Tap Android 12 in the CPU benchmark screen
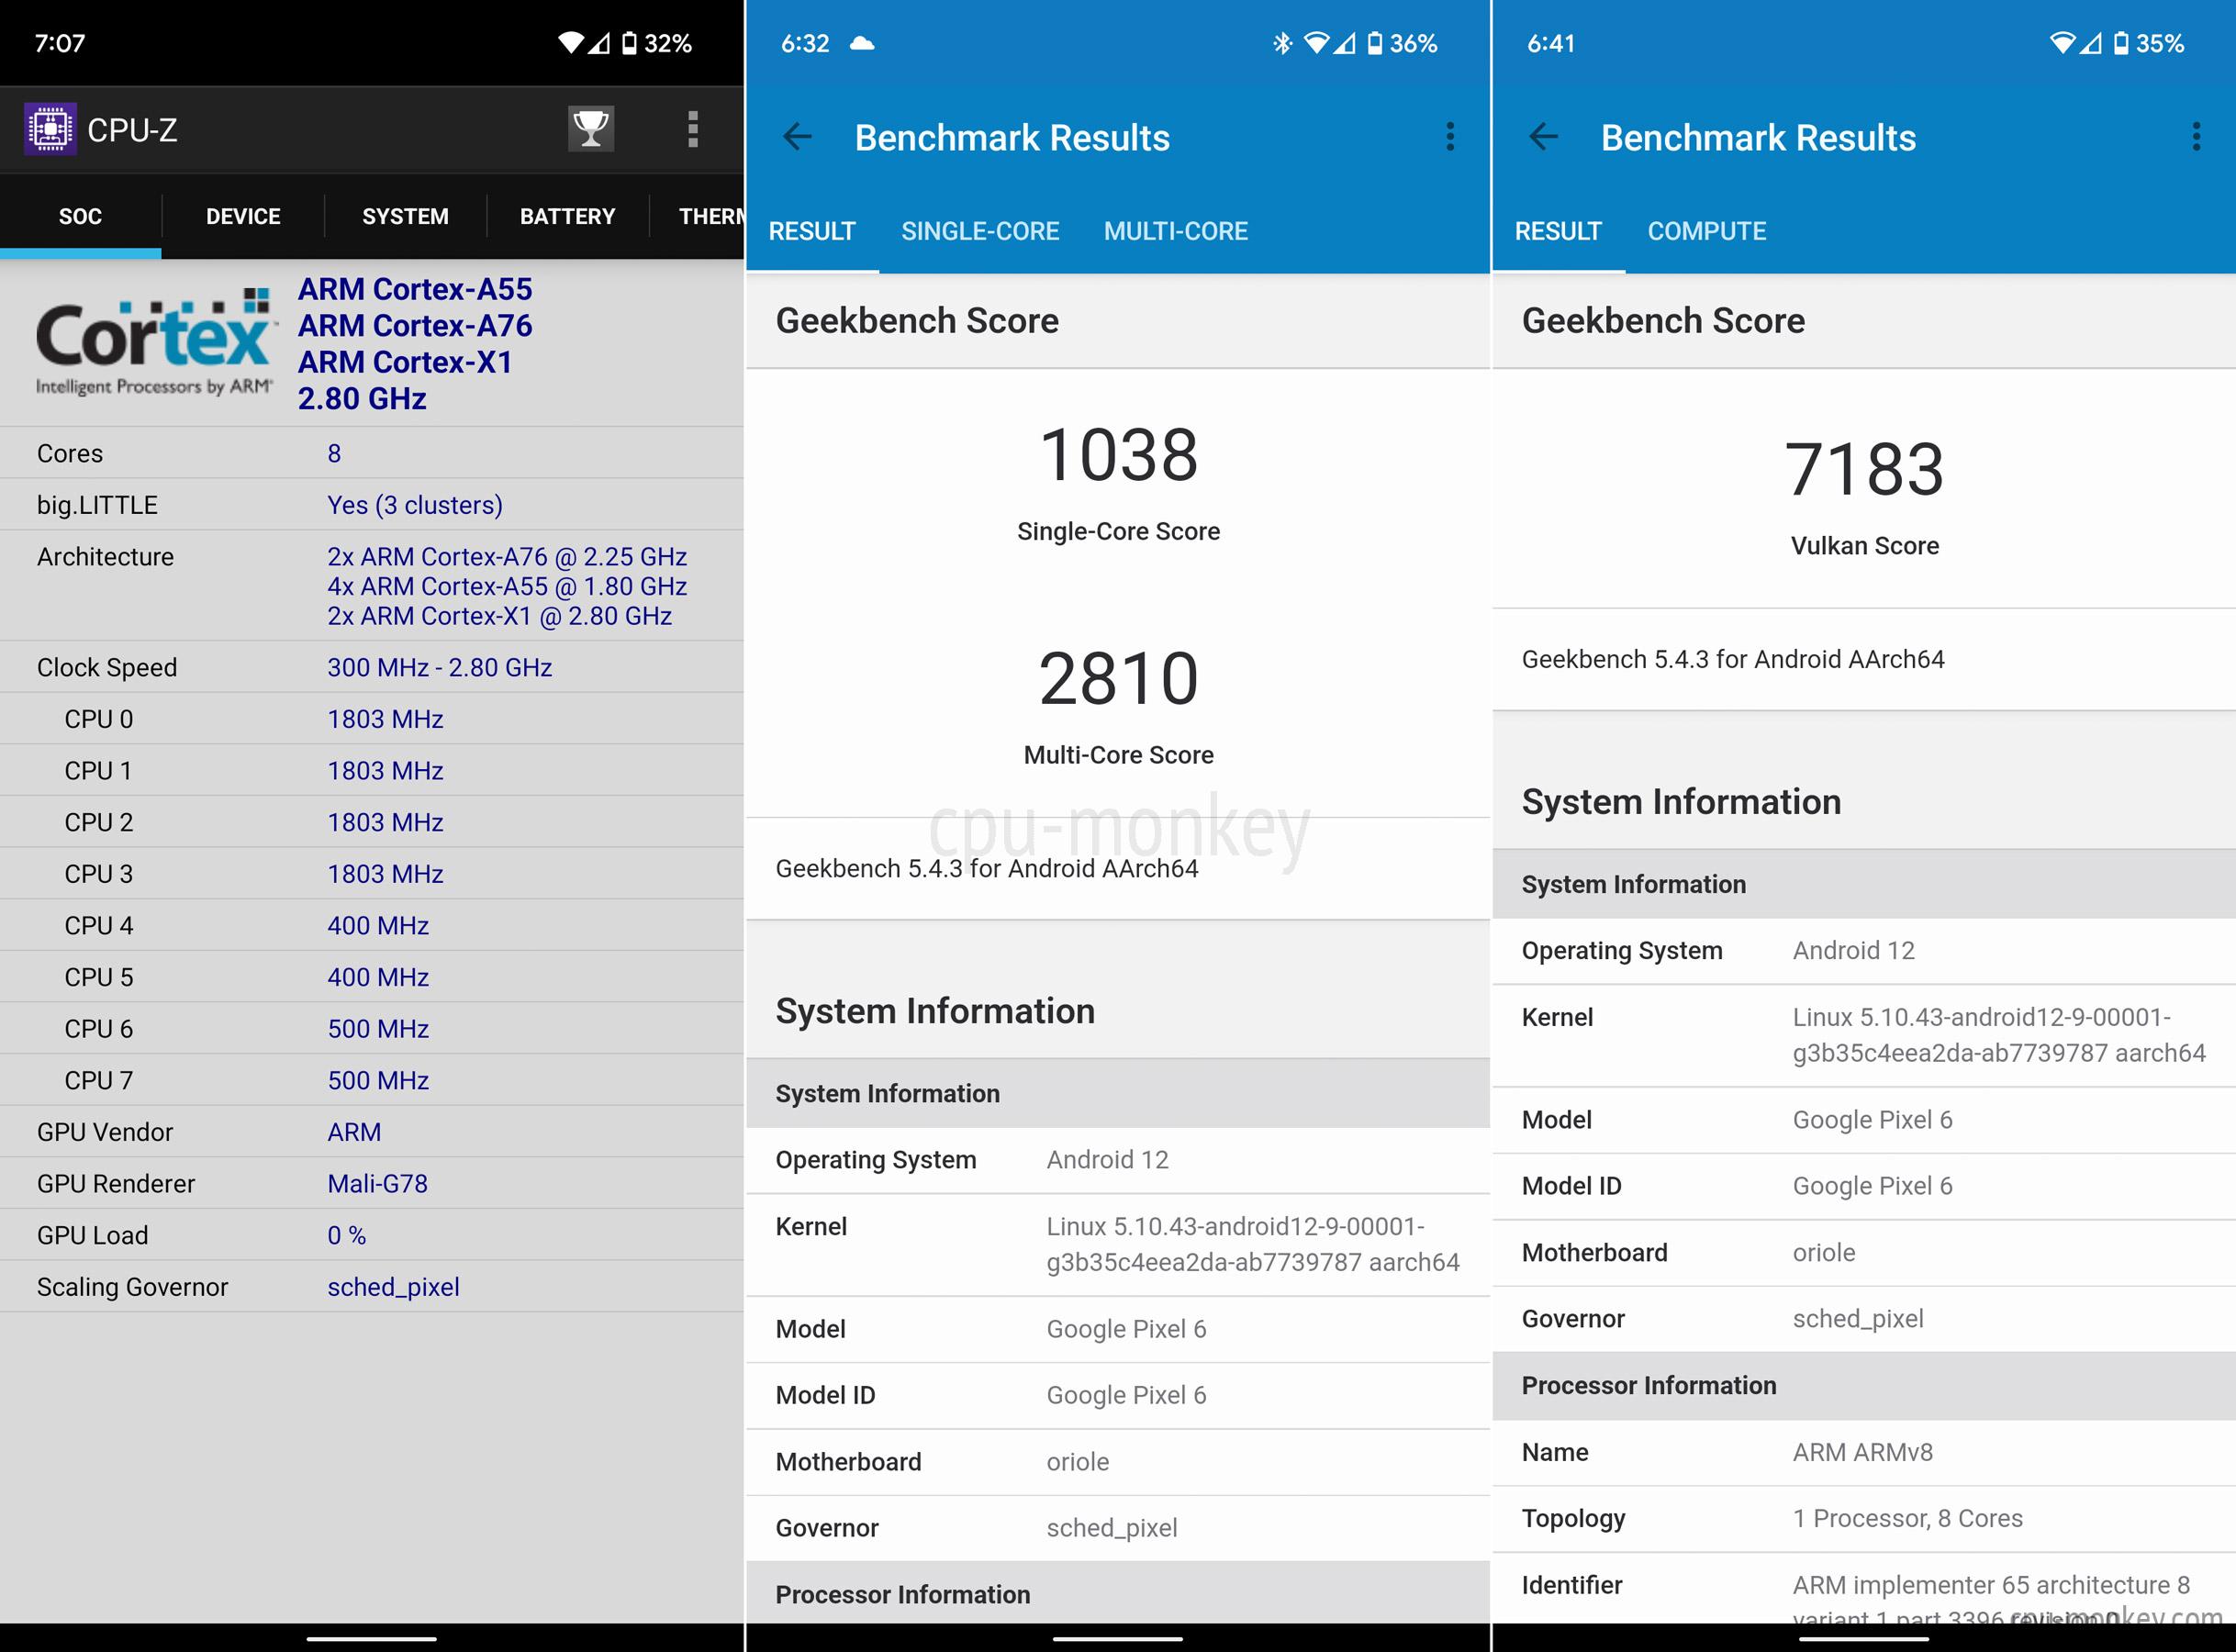This screenshot has height=1652, width=2236. pyautogui.click(x=1107, y=1160)
